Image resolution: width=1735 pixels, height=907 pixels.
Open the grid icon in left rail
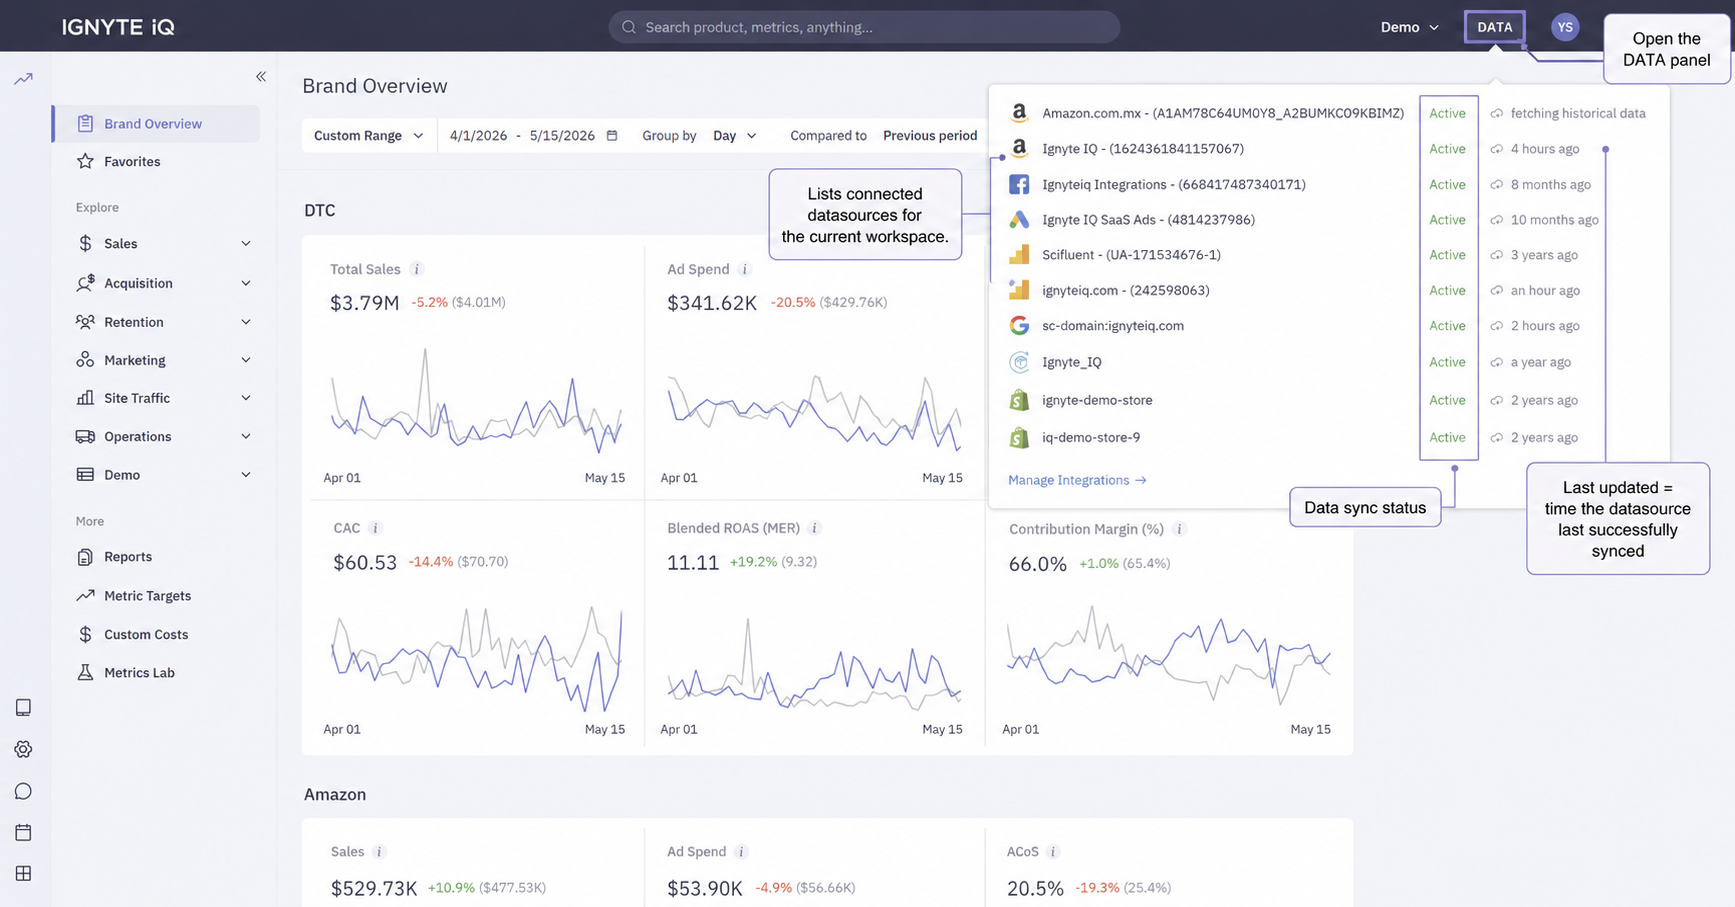coord(23,873)
